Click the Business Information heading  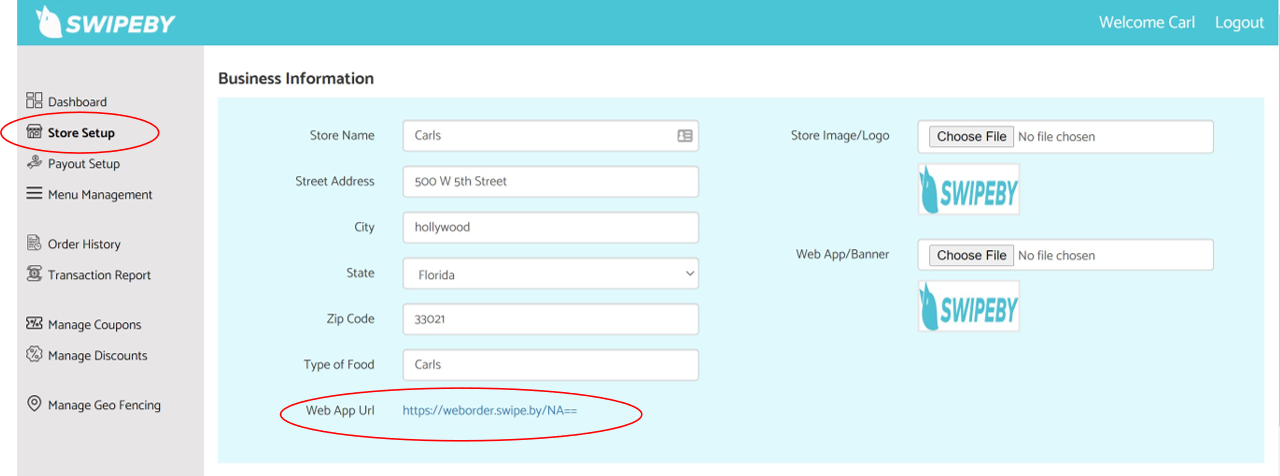(296, 78)
